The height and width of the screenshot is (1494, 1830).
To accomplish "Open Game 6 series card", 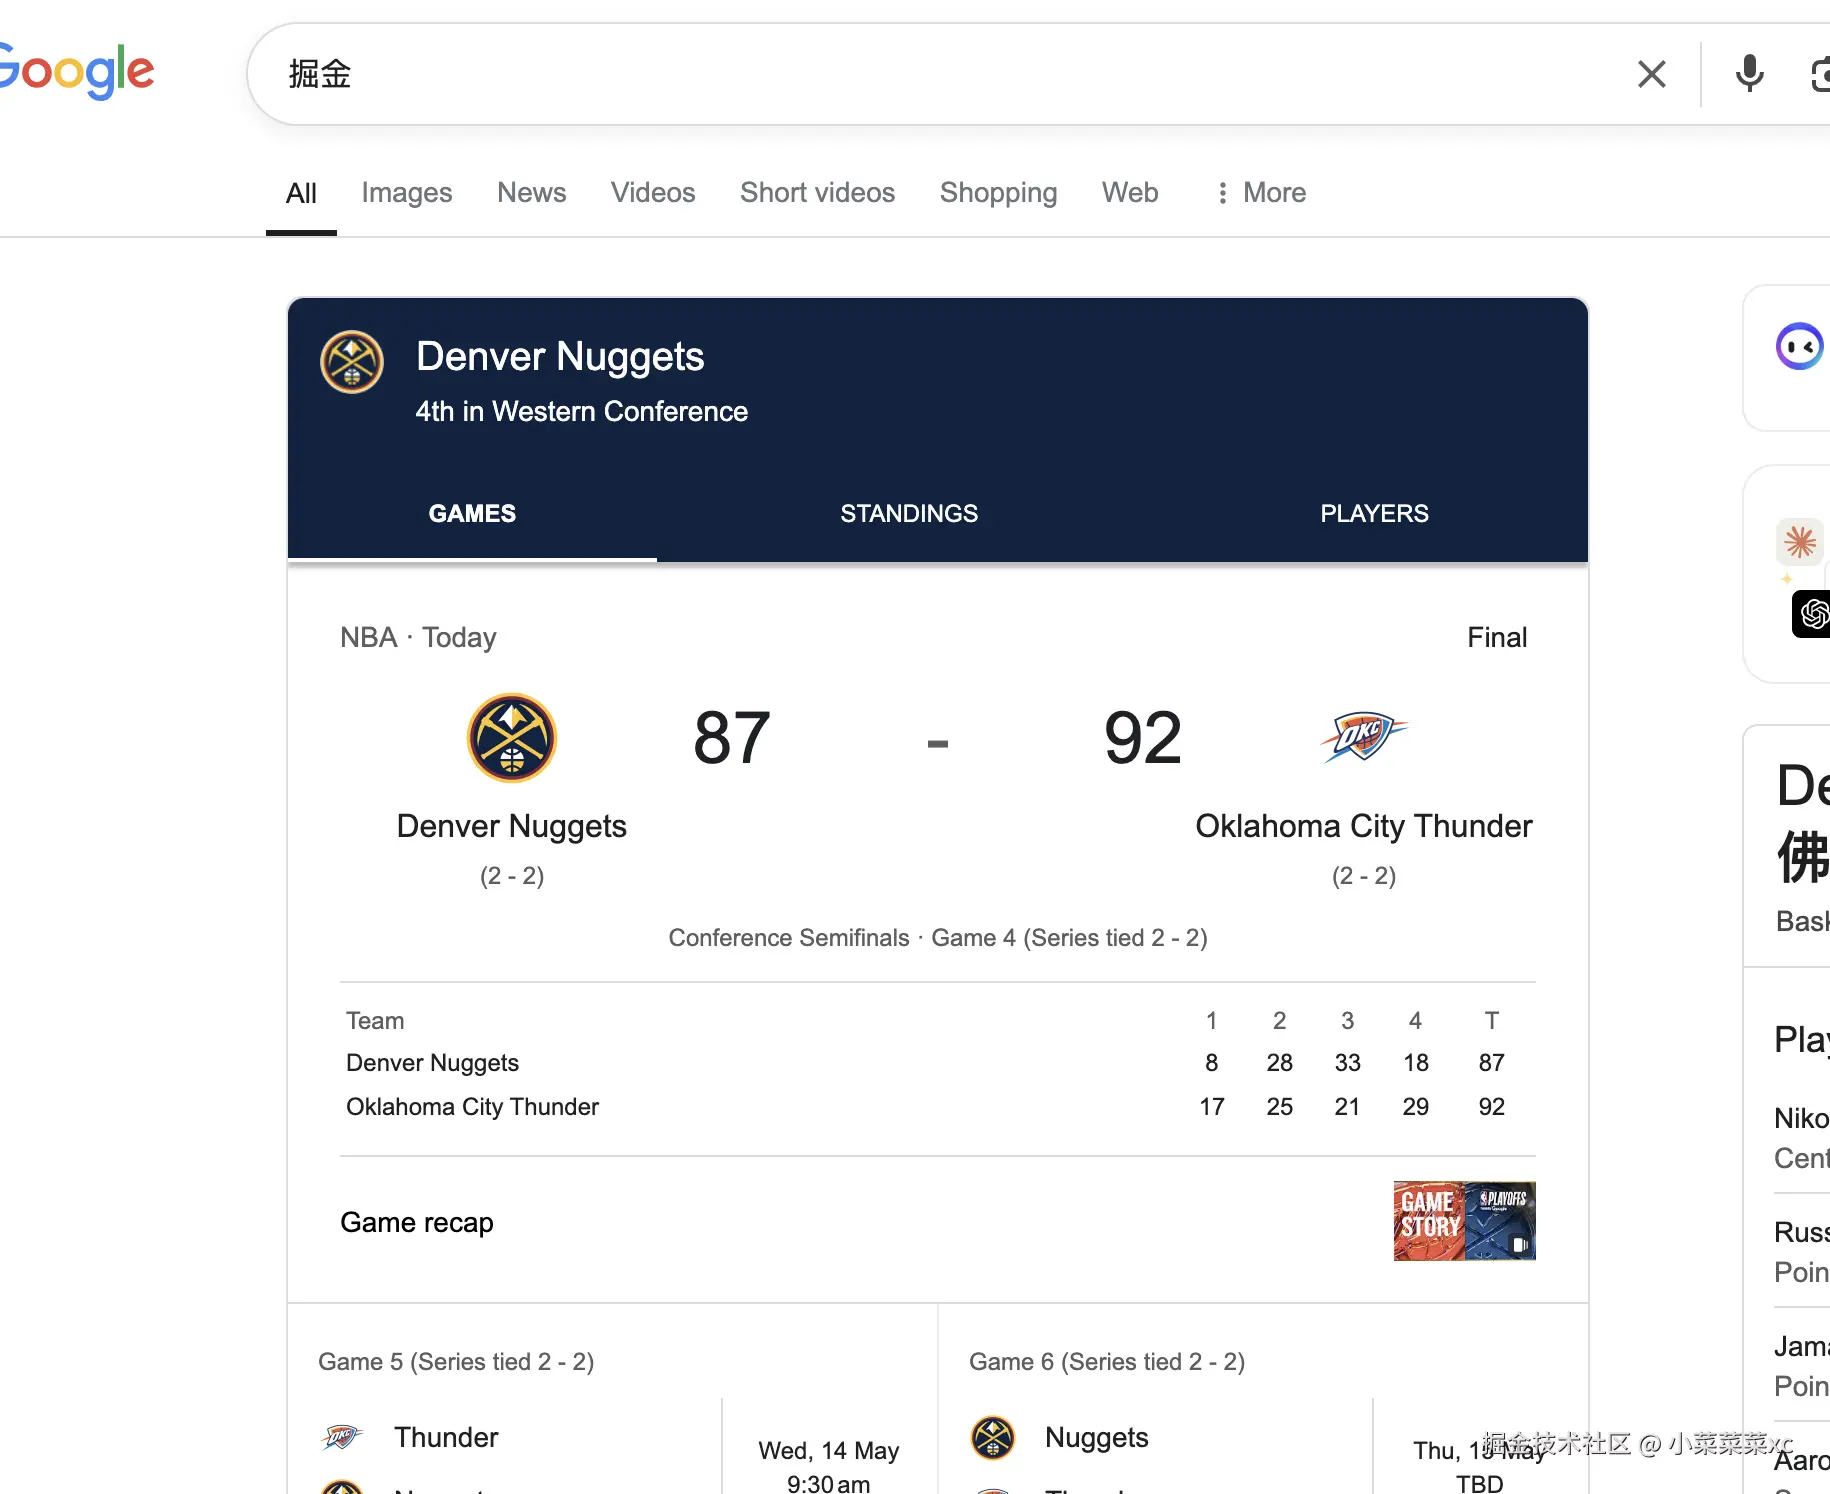I will click(1263, 1400).
